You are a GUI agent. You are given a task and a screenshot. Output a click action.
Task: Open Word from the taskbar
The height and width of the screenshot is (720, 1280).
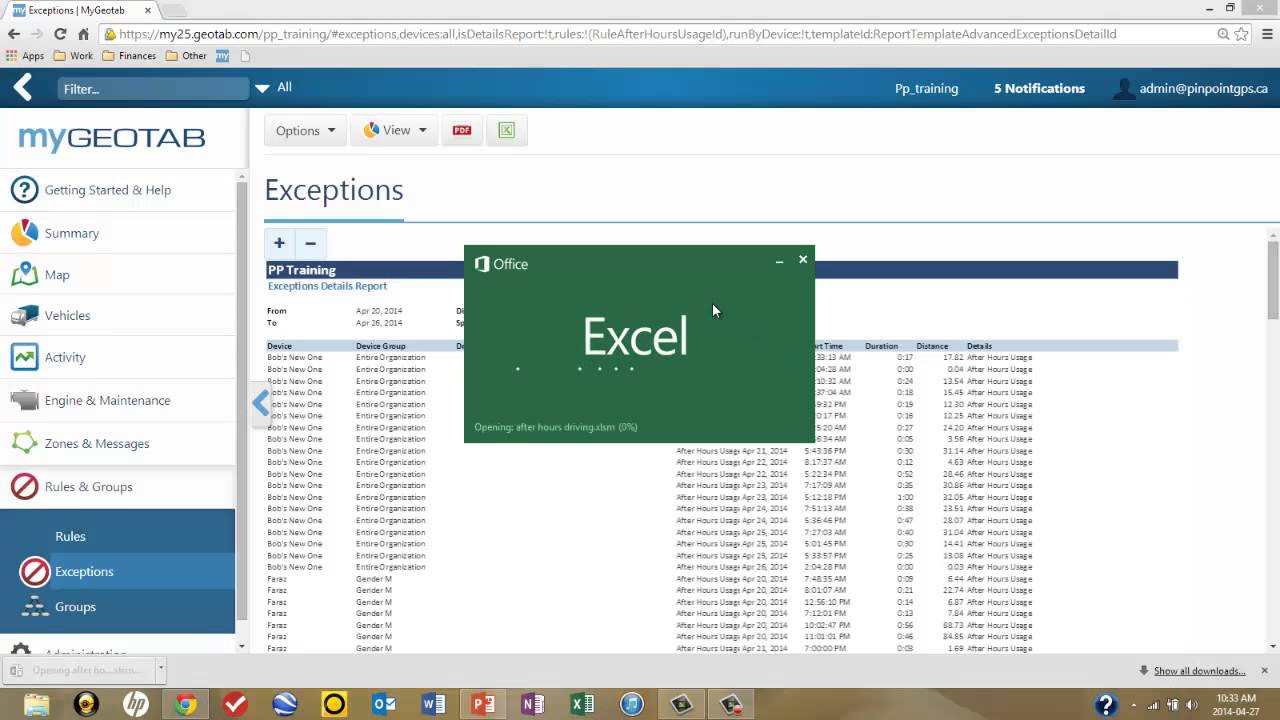point(434,705)
